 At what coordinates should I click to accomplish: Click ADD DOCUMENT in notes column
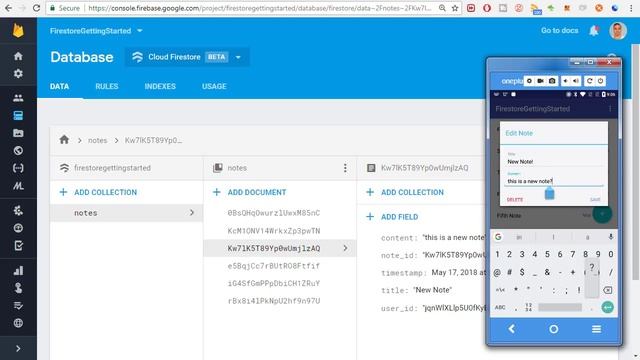[x=250, y=192]
